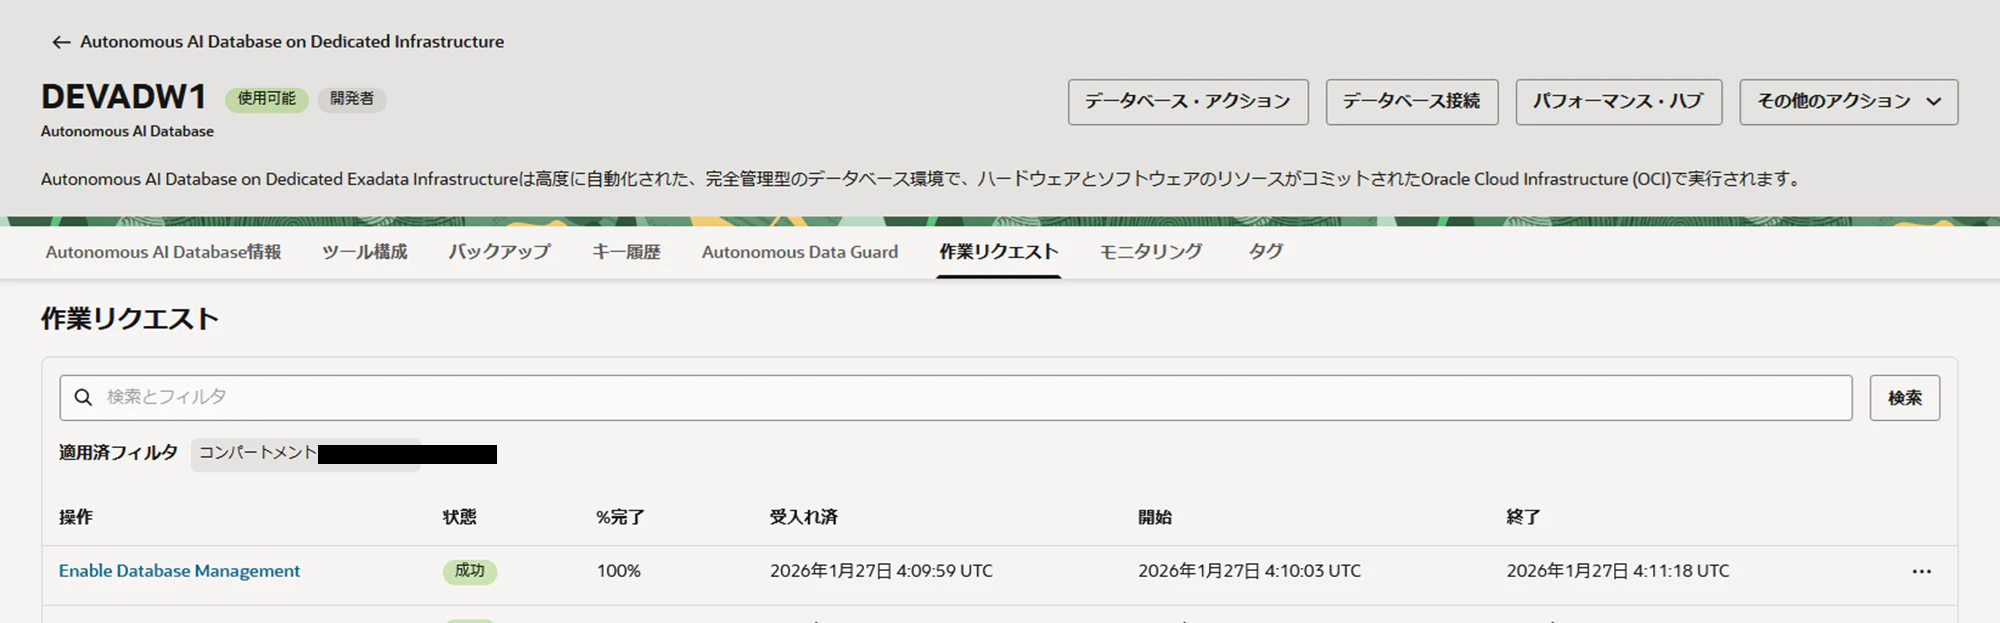Click the 適用済フィルタ label

(x=118, y=453)
